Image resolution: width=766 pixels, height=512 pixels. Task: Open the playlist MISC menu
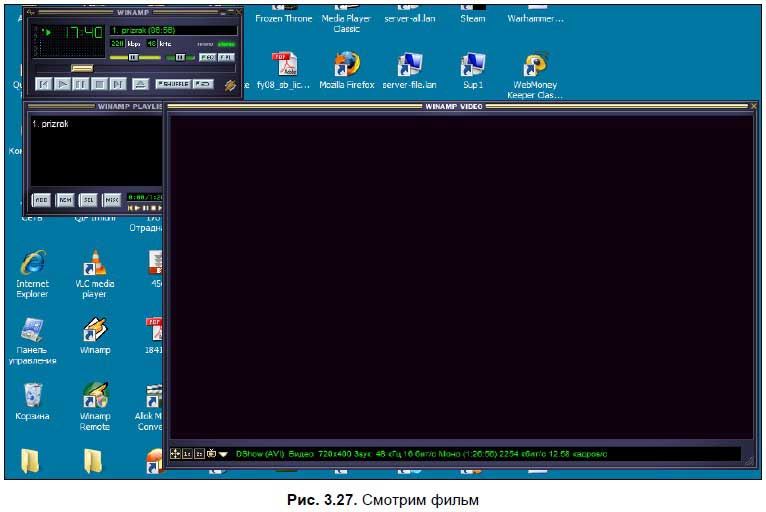111,199
